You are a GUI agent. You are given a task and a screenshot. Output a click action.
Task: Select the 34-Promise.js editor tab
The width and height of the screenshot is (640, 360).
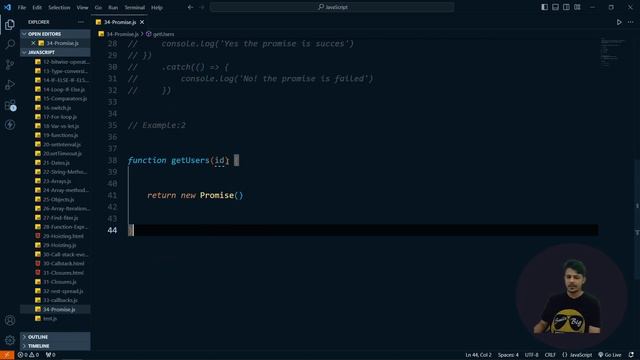pyautogui.click(x=120, y=22)
